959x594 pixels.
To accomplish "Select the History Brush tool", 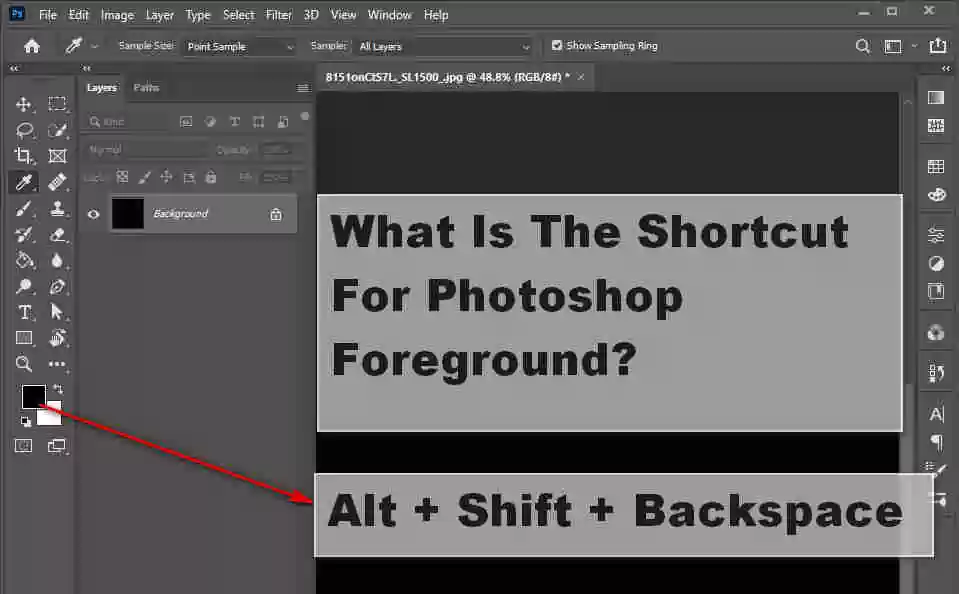I will tap(24, 234).
